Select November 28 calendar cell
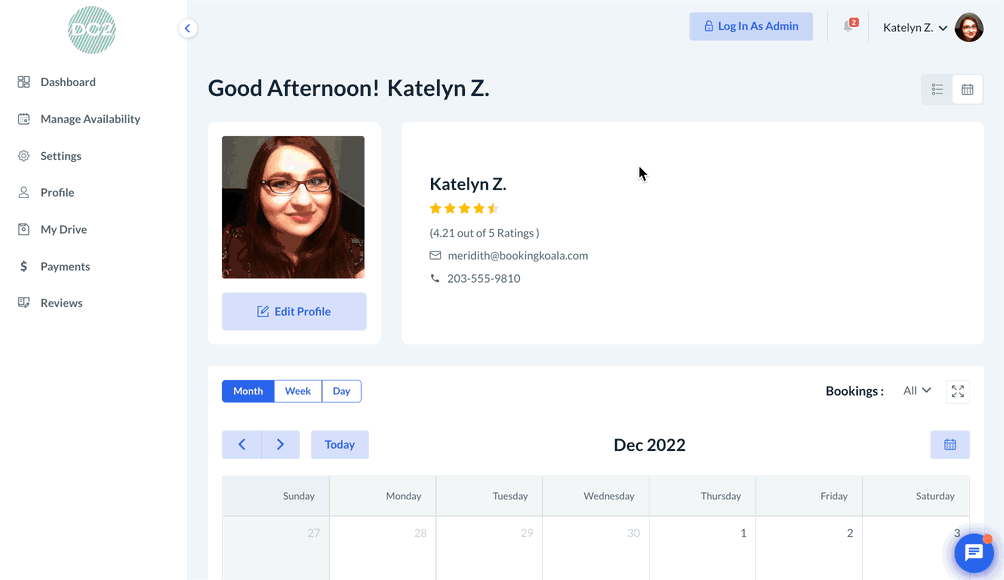The height and width of the screenshot is (580, 1004). [383, 549]
